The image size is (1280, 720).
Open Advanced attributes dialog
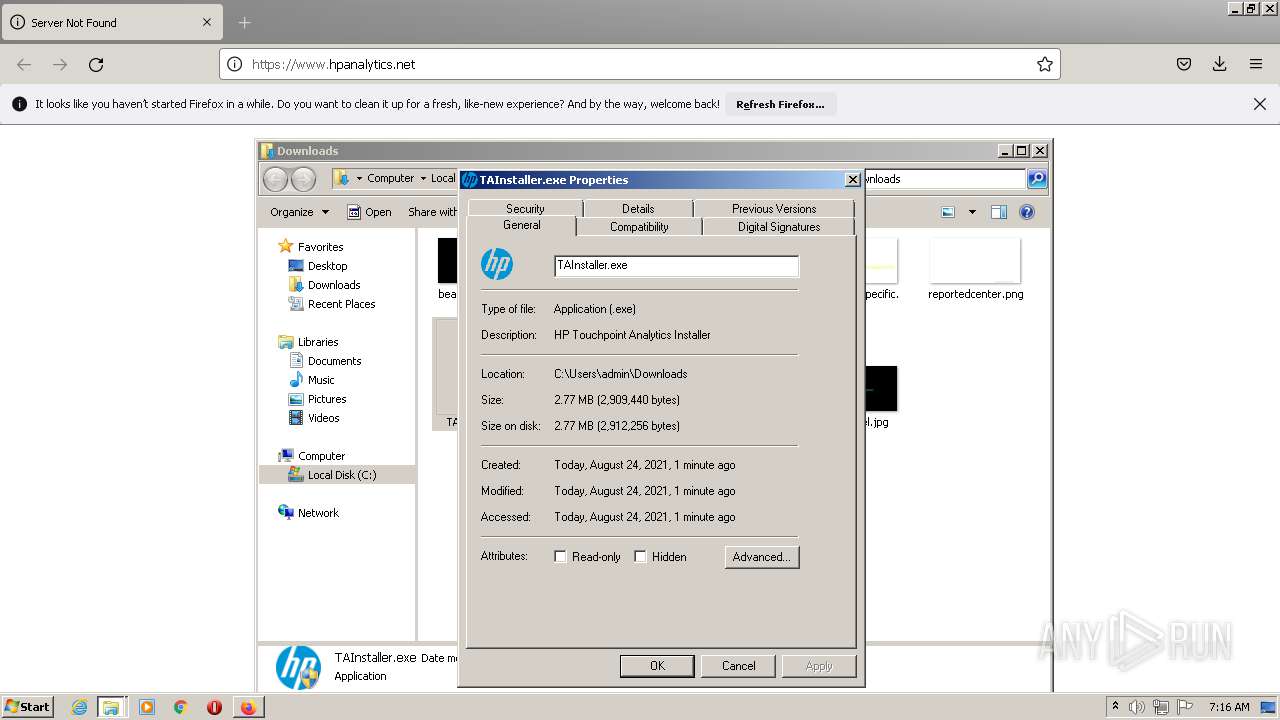tap(762, 557)
